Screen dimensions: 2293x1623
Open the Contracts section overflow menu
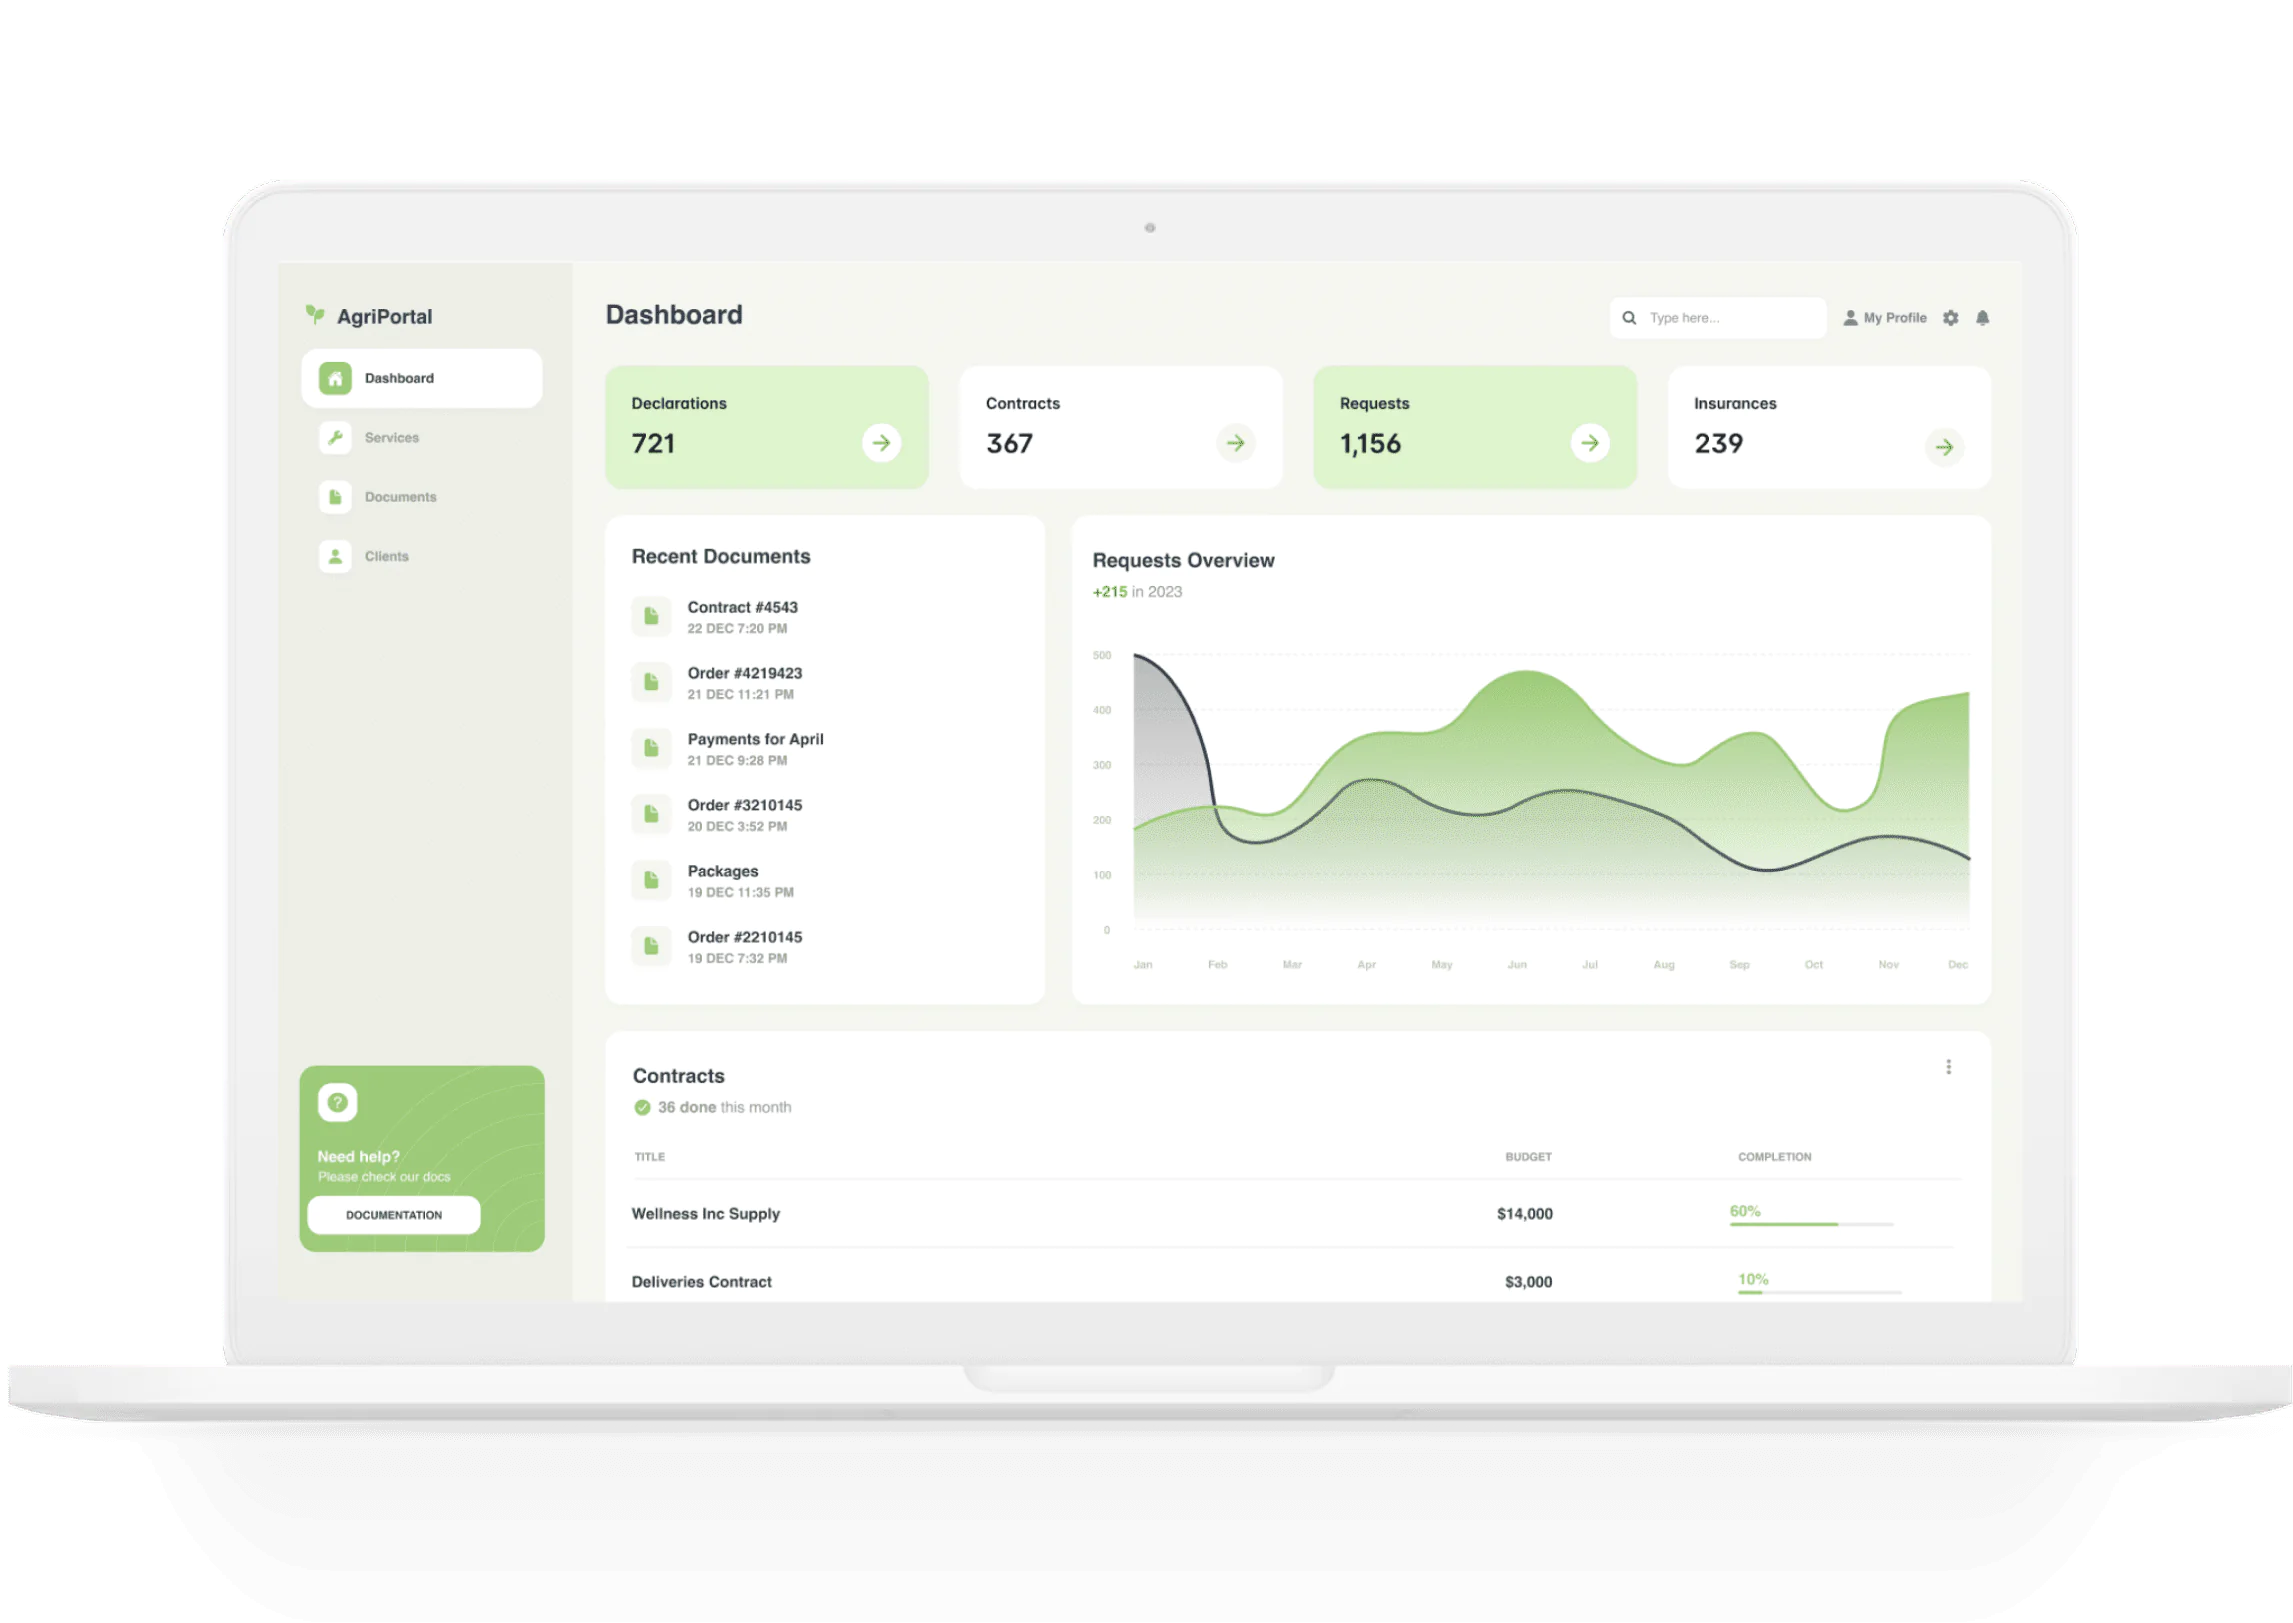click(1949, 1066)
